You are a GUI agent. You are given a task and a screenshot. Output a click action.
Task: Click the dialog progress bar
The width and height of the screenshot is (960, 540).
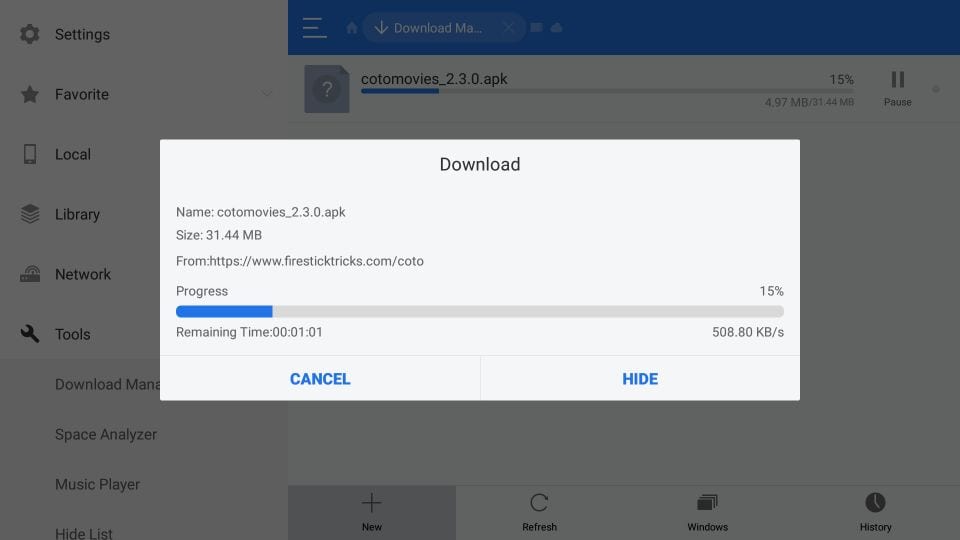(x=480, y=312)
